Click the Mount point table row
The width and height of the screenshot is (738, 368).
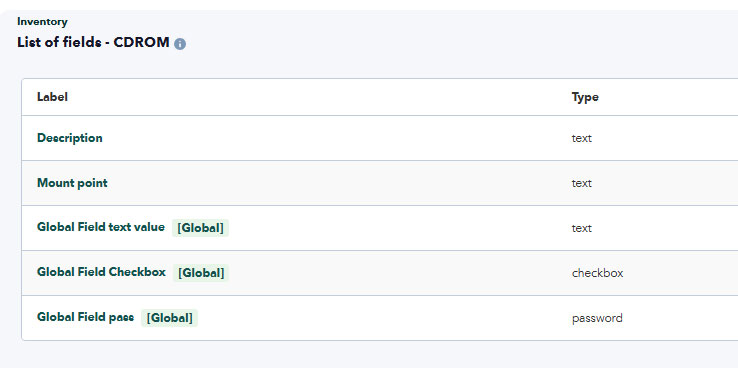(x=379, y=183)
